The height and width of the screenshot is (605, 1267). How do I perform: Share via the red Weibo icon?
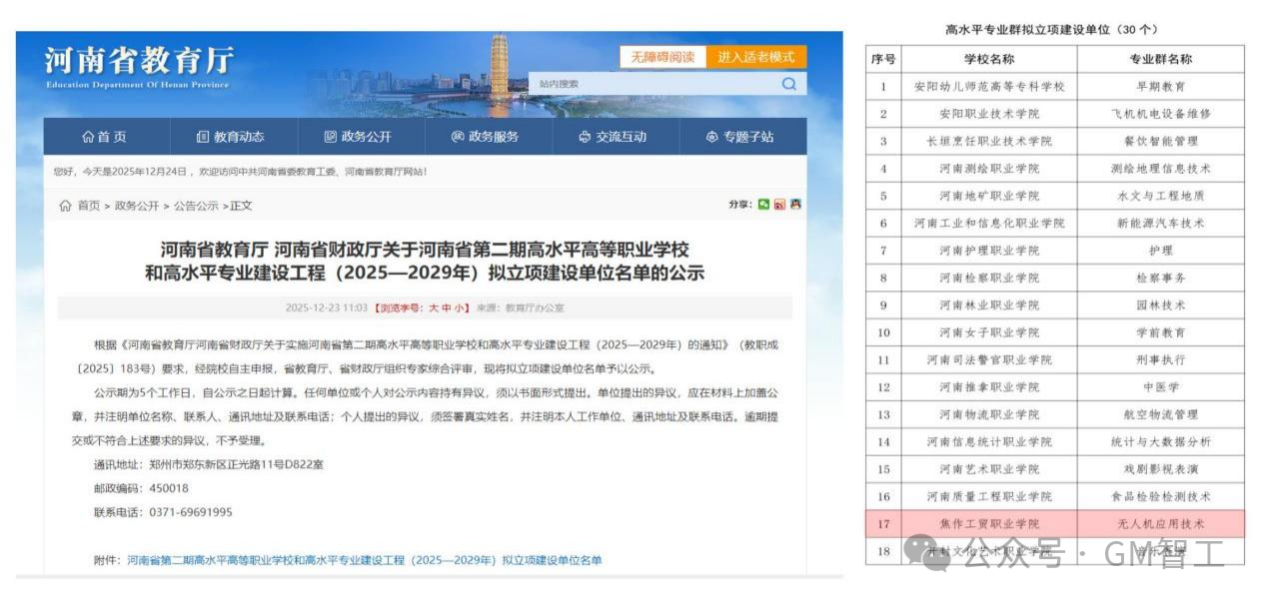pyautogui.click(x=780, y=205)
